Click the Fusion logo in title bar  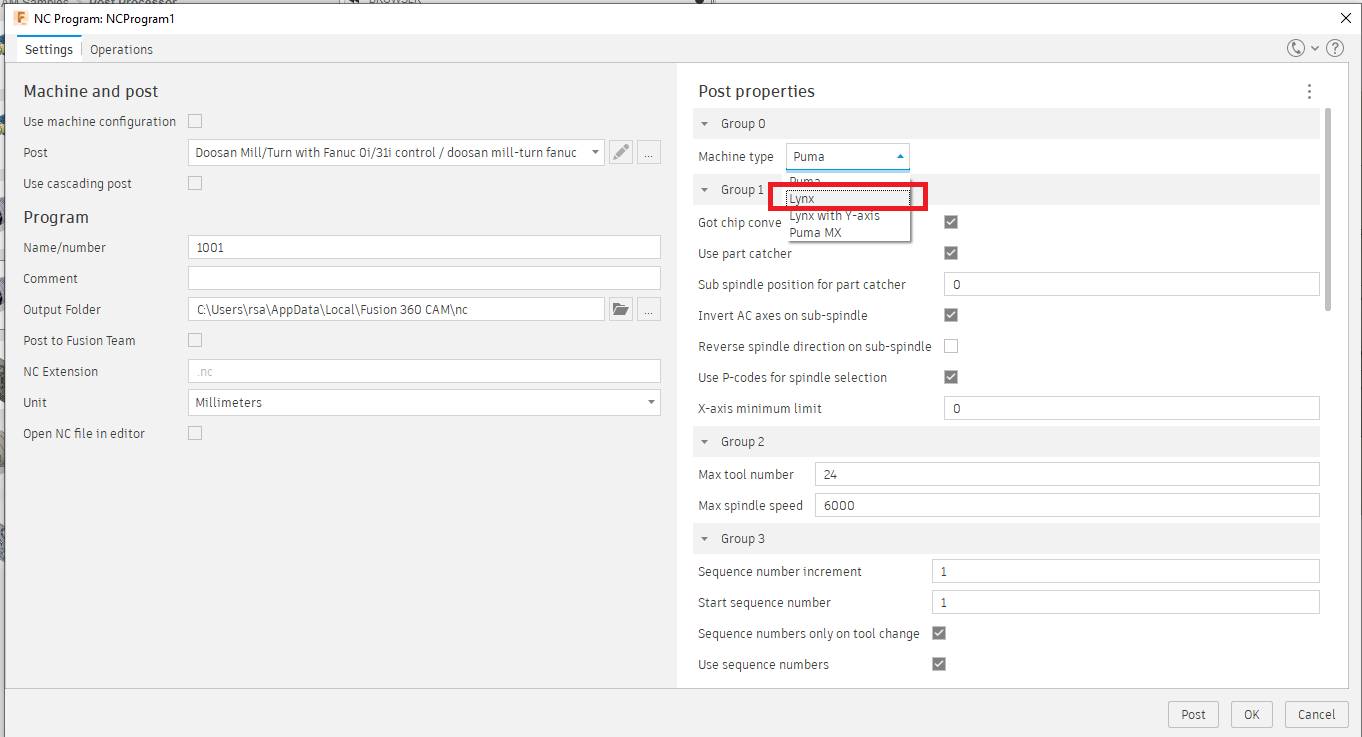(x=20, y=19)
